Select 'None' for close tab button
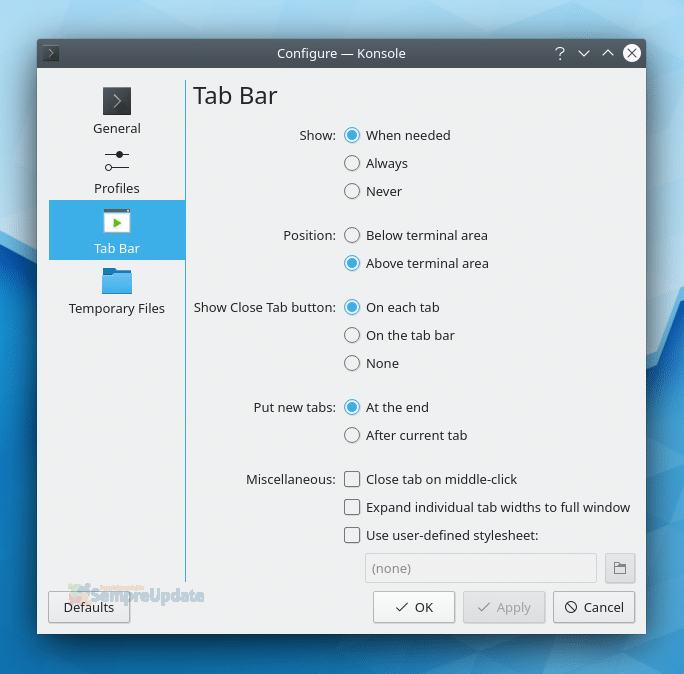The width and height of the screenshot is (684, 674). 371,363
